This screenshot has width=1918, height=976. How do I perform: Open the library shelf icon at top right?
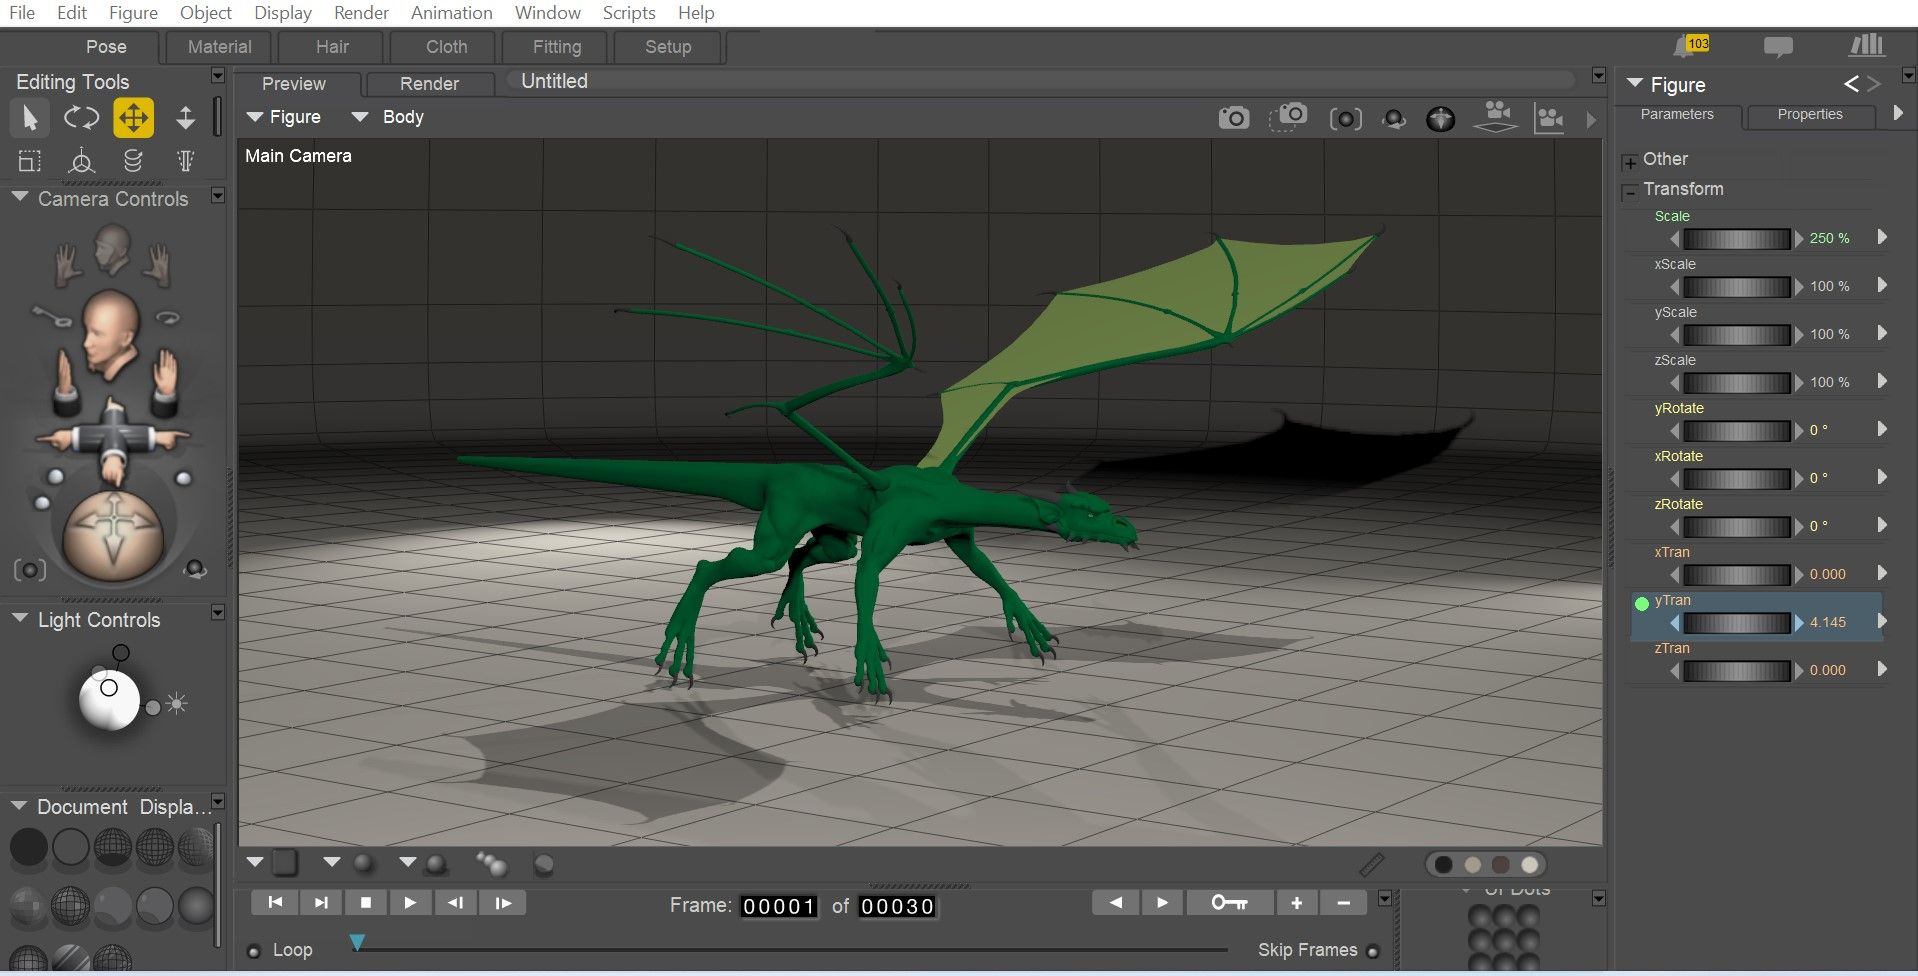coord(1866,45)
